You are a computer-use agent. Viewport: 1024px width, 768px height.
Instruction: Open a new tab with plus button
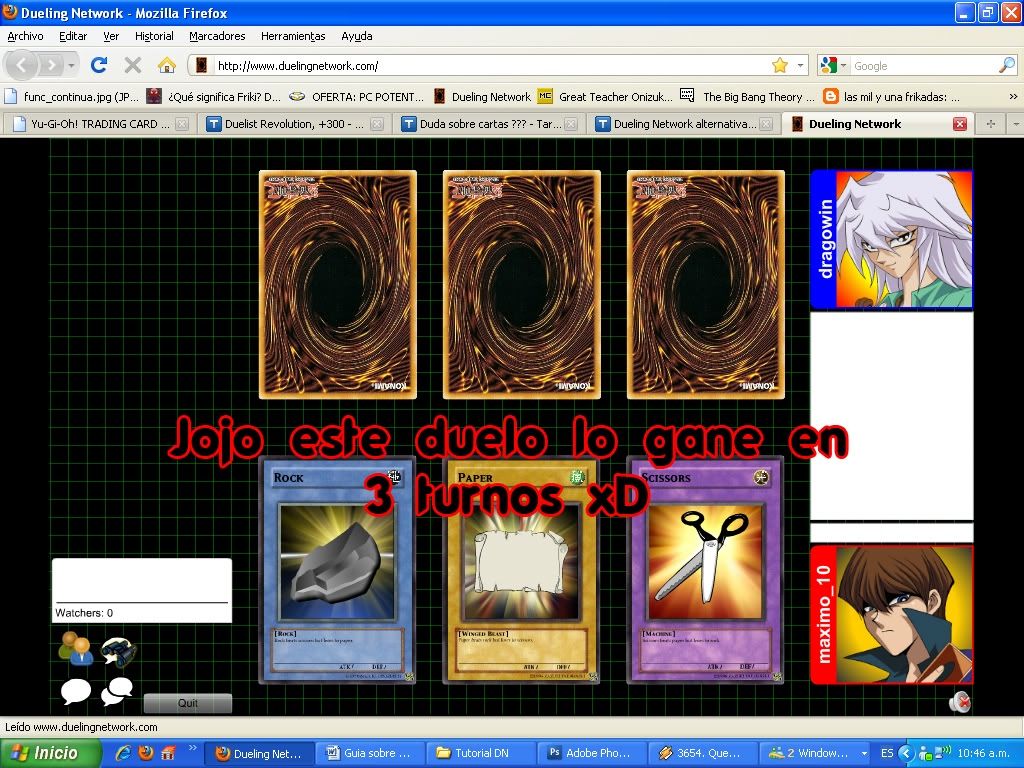point(991,124)
